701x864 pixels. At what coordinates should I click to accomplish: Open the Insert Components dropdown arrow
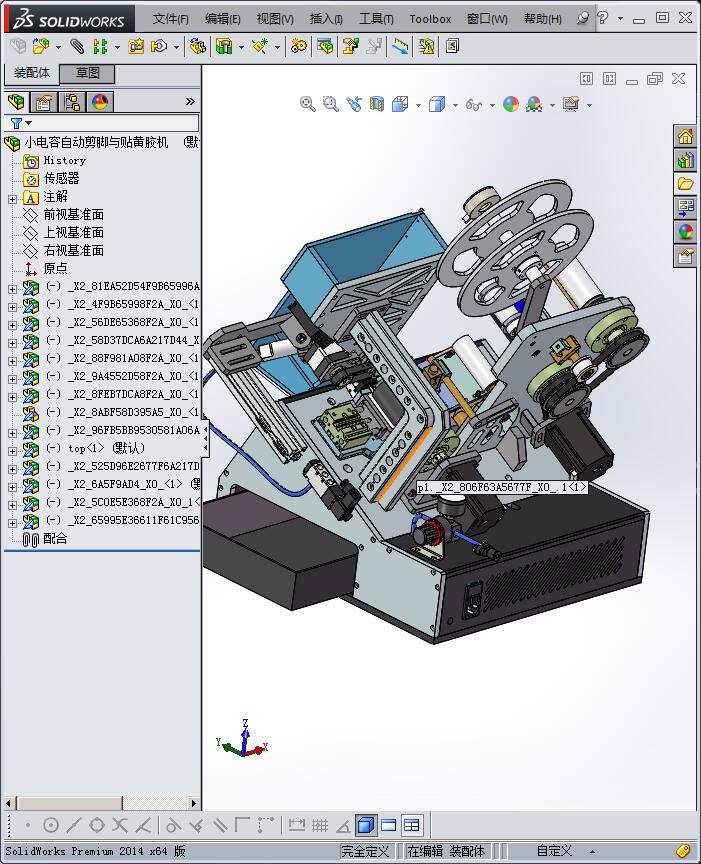(58, 47)
